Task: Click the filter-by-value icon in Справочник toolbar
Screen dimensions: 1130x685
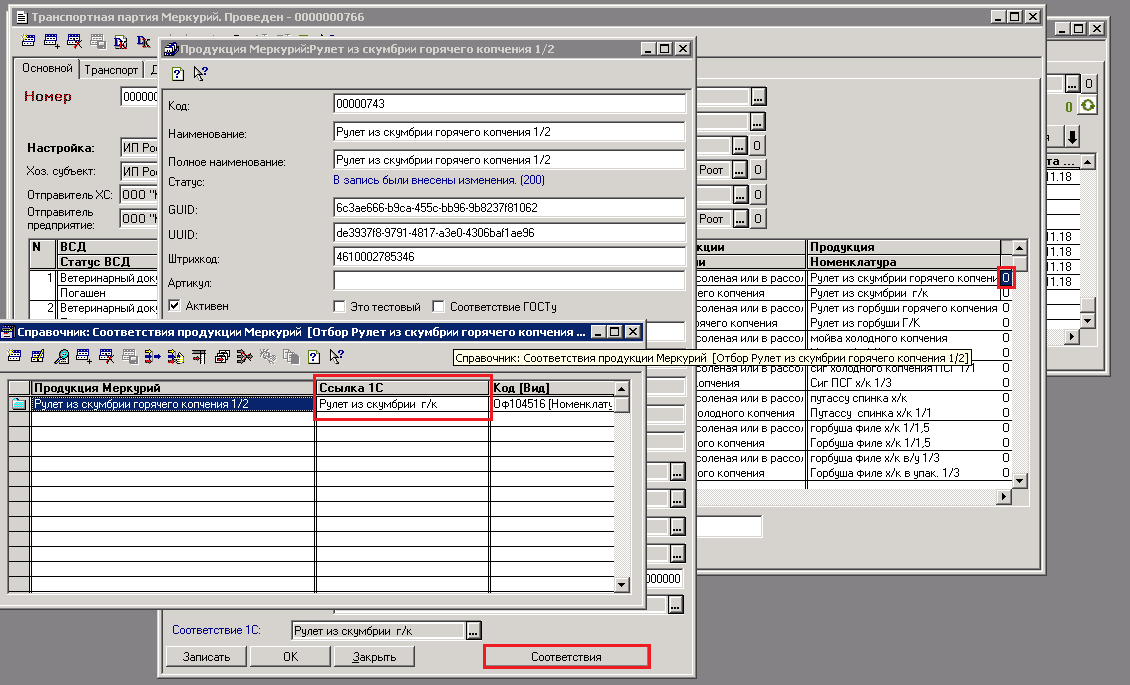Action: coord(244,356)
